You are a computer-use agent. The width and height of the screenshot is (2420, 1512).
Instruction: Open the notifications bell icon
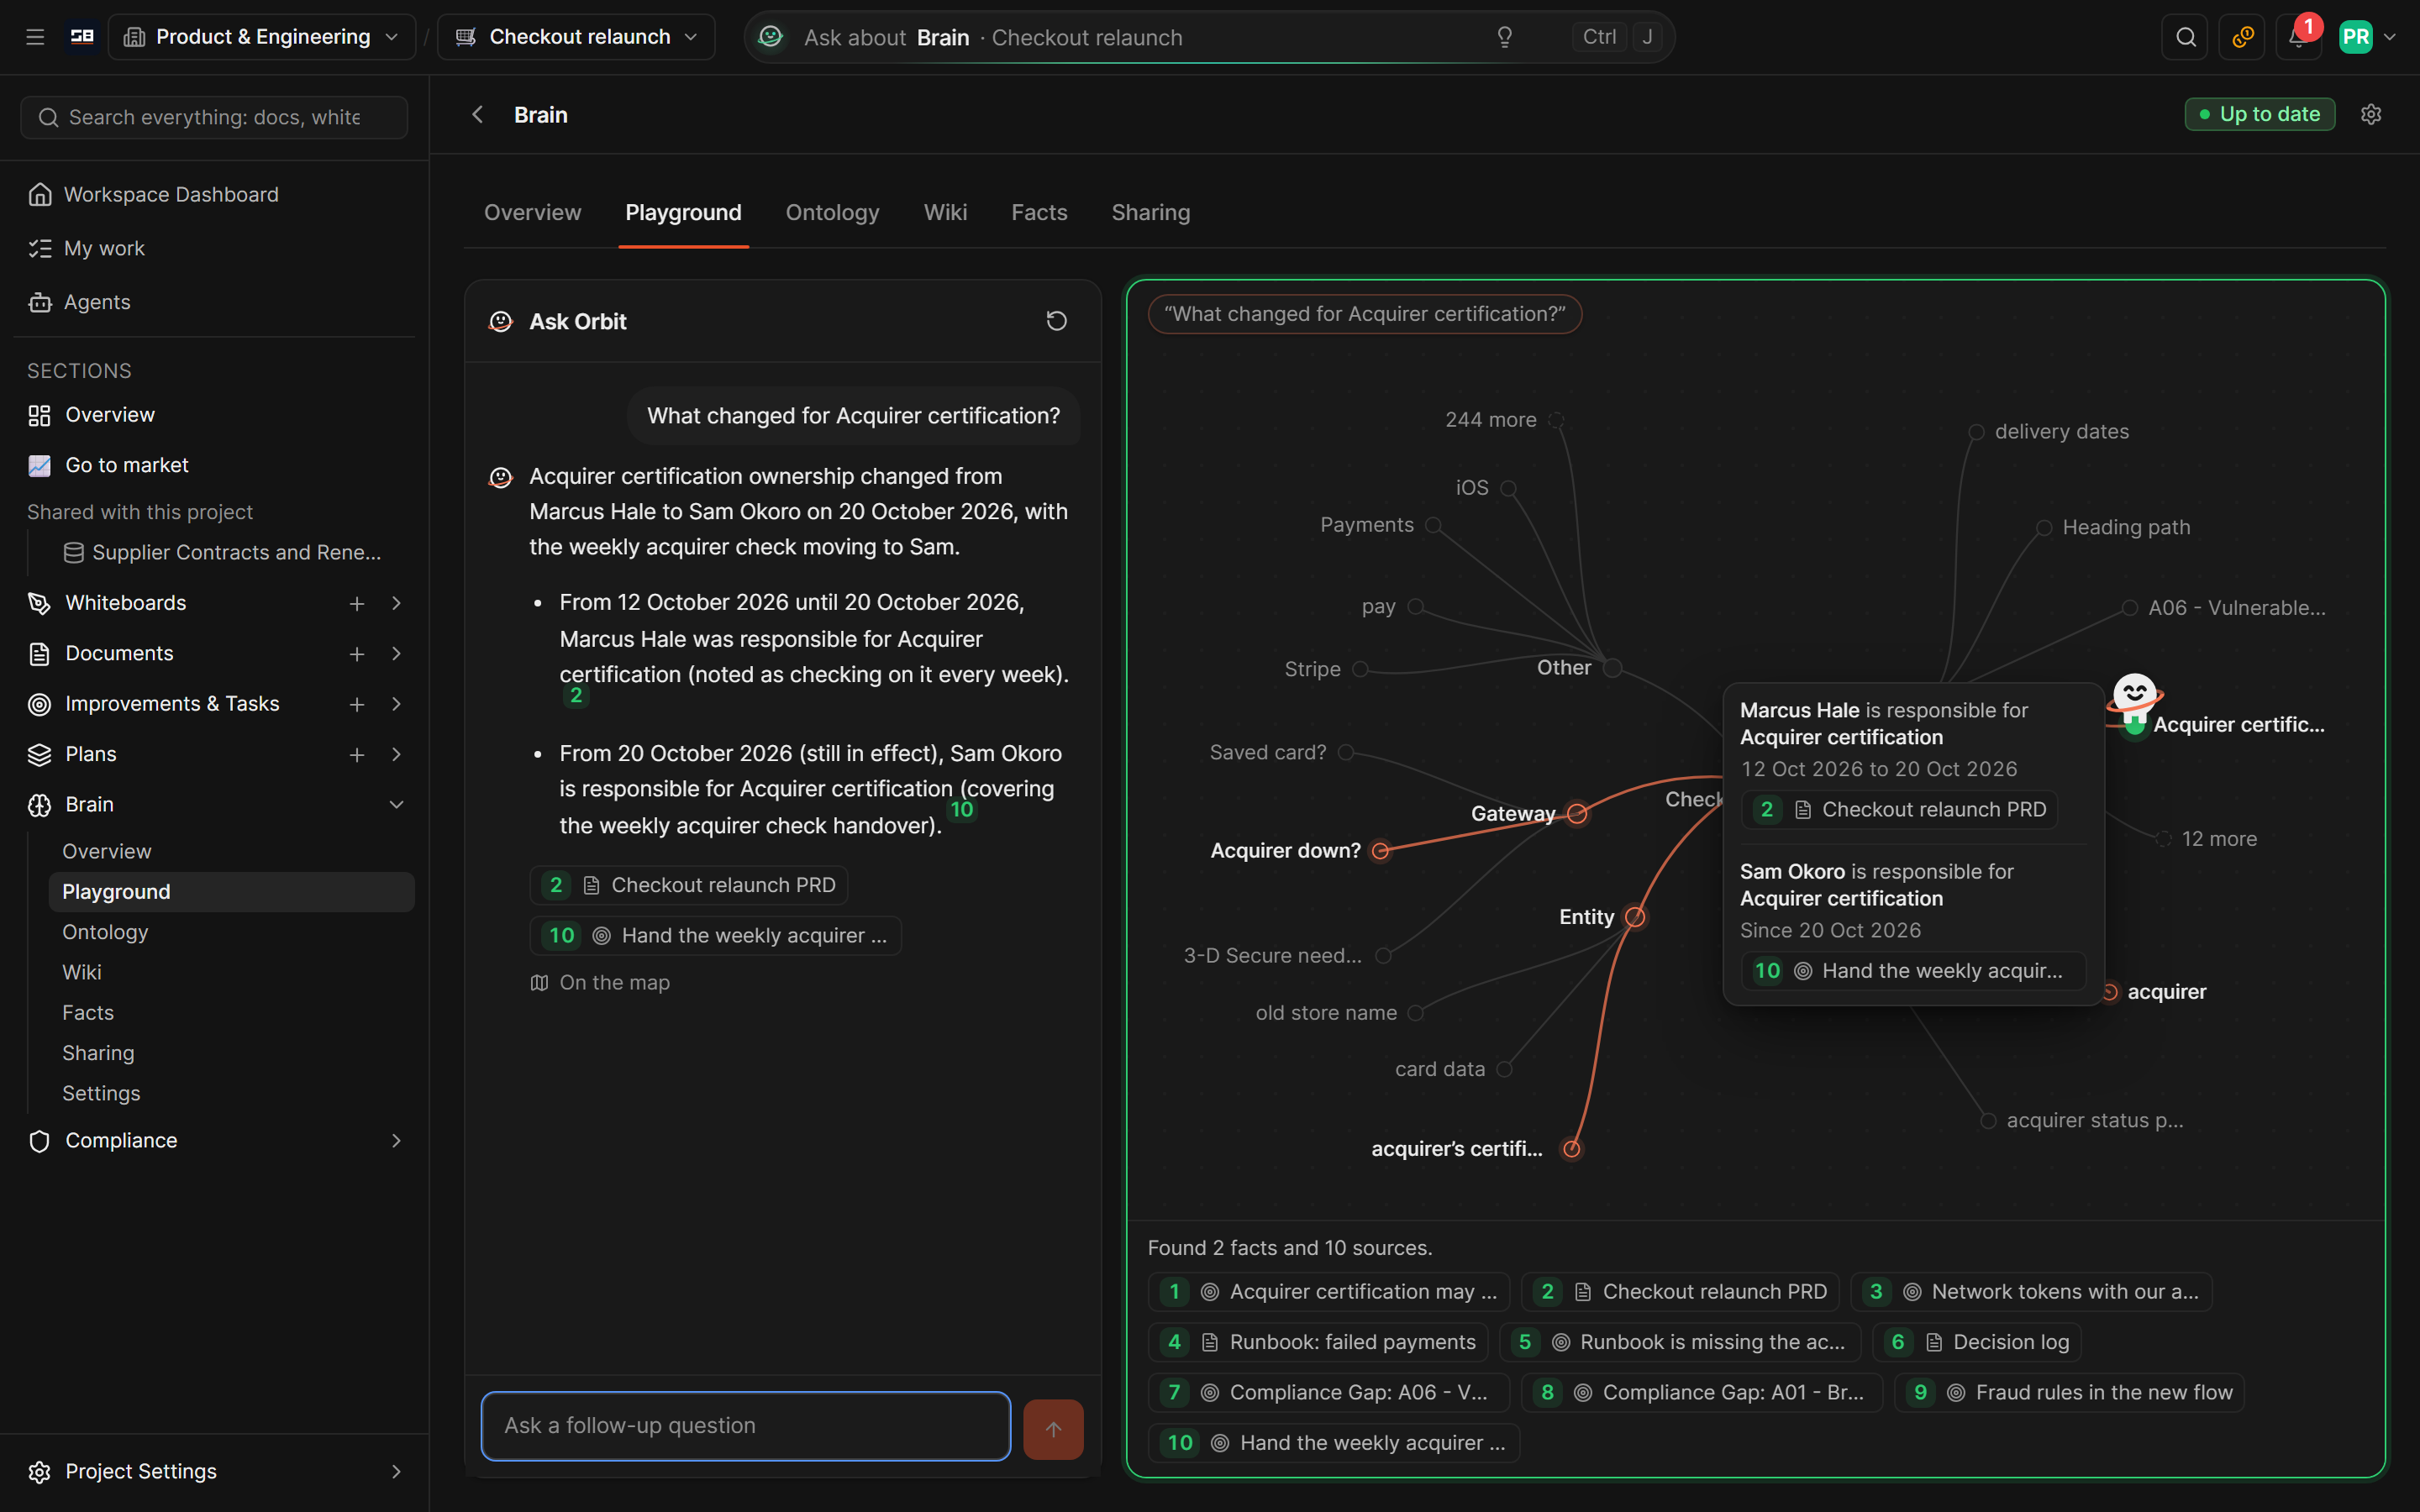coord(2298,37)
